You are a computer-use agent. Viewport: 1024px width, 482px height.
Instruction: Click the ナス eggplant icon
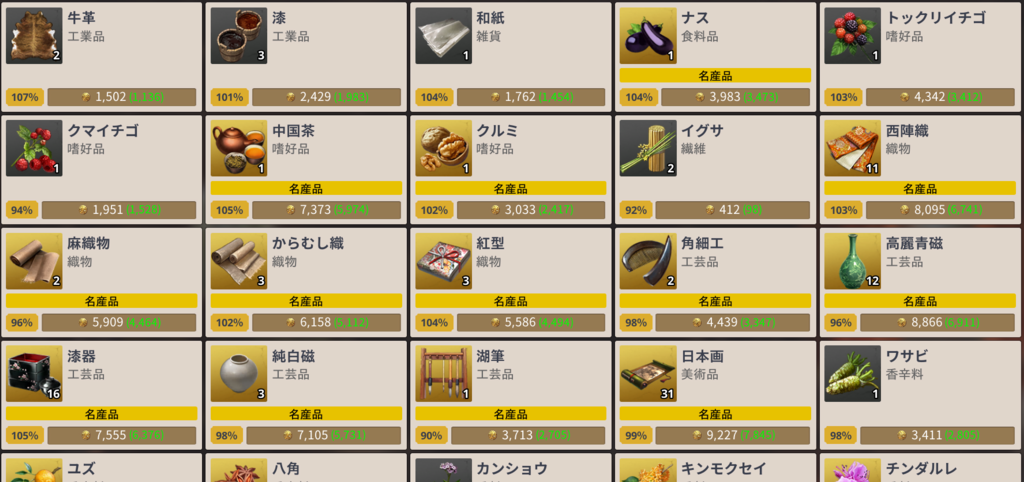point(648,36)
